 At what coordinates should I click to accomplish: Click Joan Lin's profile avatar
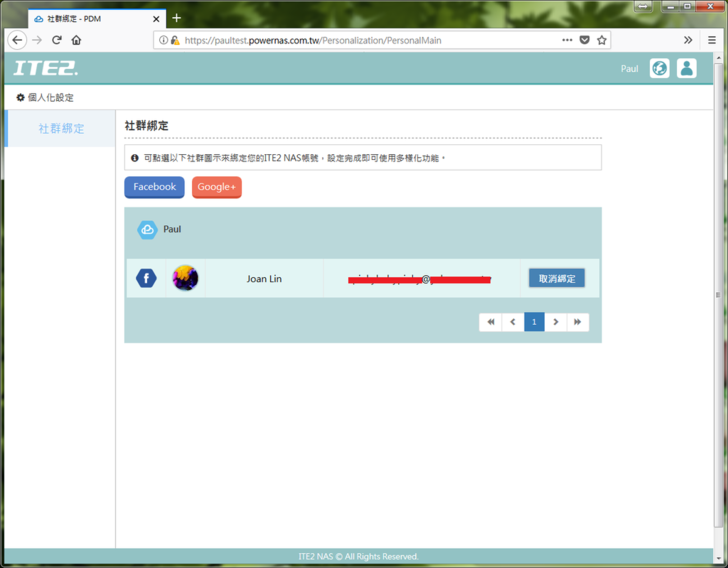coord(185,278)
